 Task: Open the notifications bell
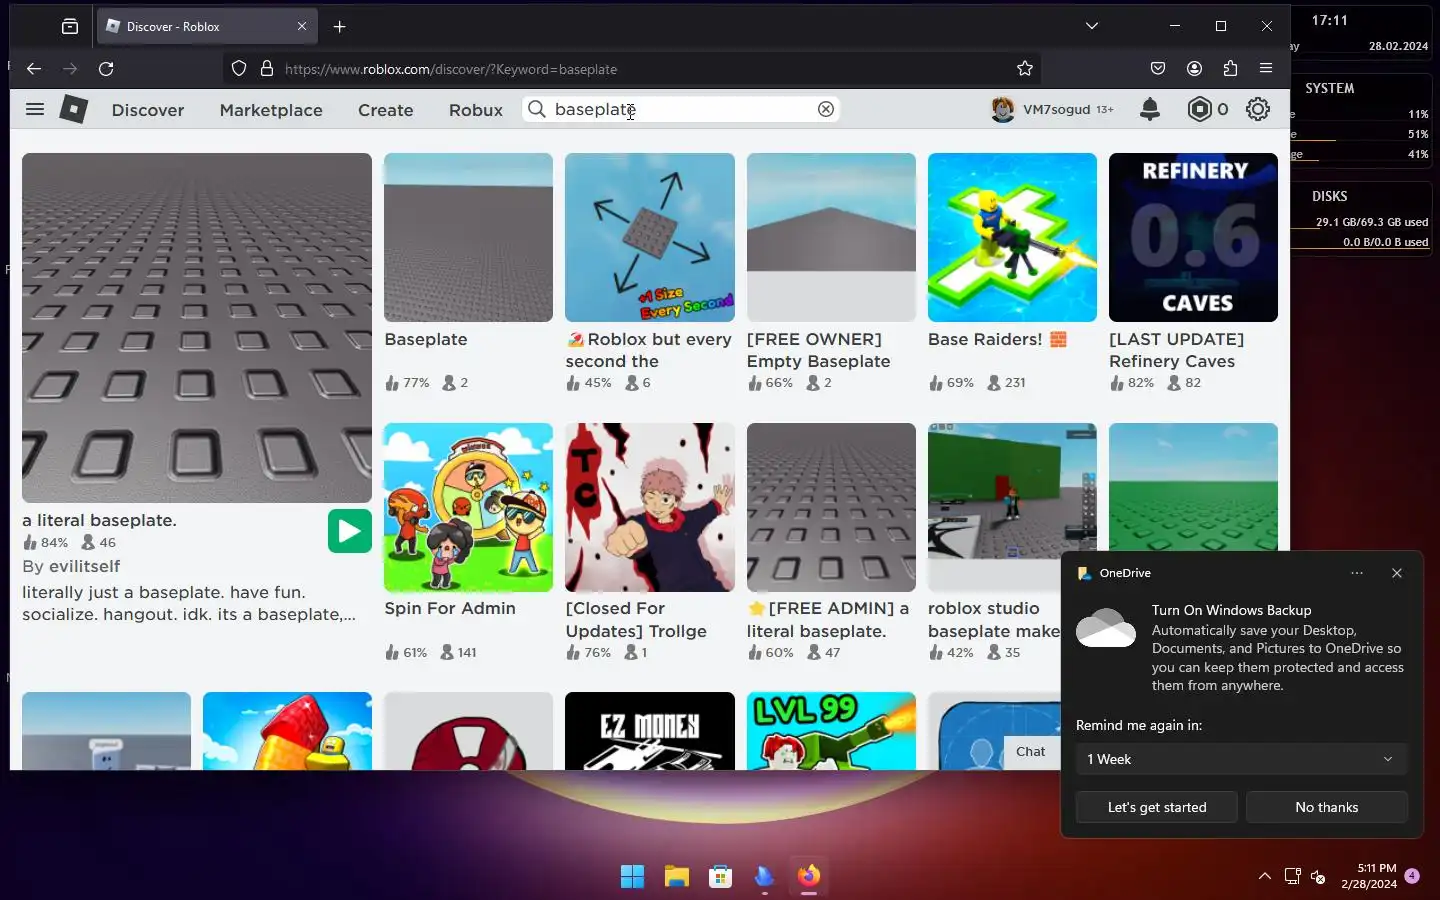click(x=1150, y=109)
